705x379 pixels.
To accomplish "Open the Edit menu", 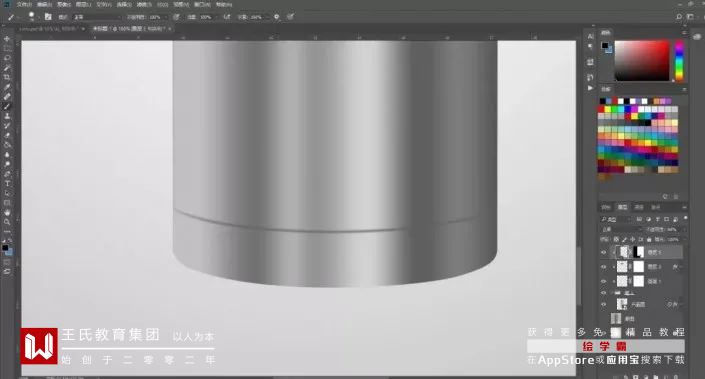I will 44,4.
